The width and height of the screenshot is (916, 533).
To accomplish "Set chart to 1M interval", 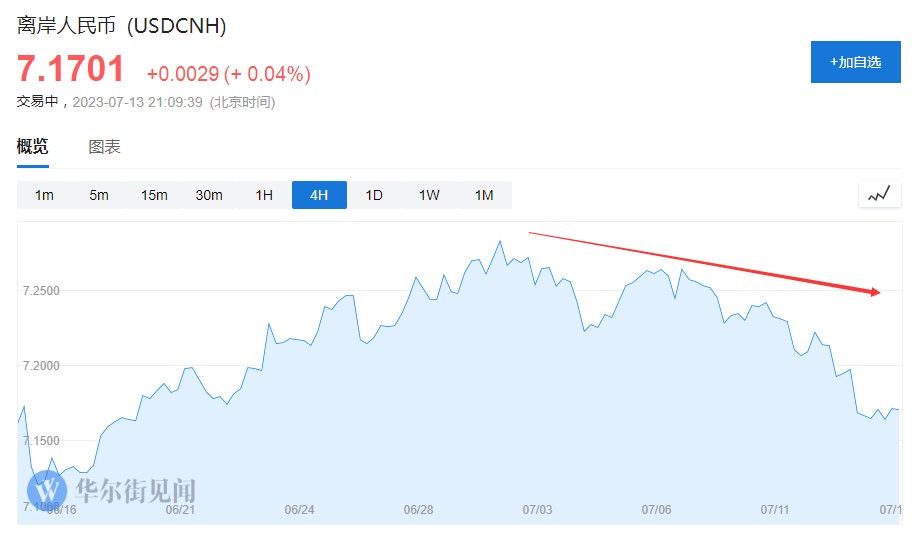I will pos(484,195).
